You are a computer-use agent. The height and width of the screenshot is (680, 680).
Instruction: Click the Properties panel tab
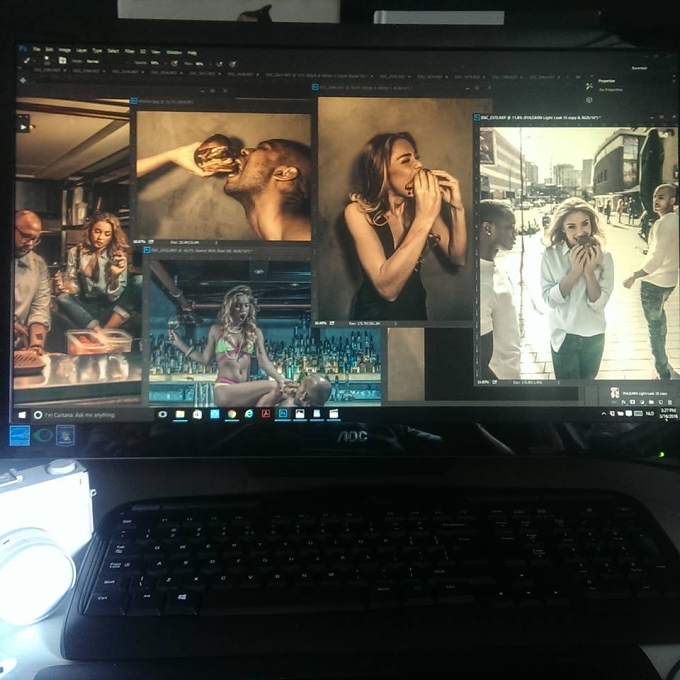[606, 81]
